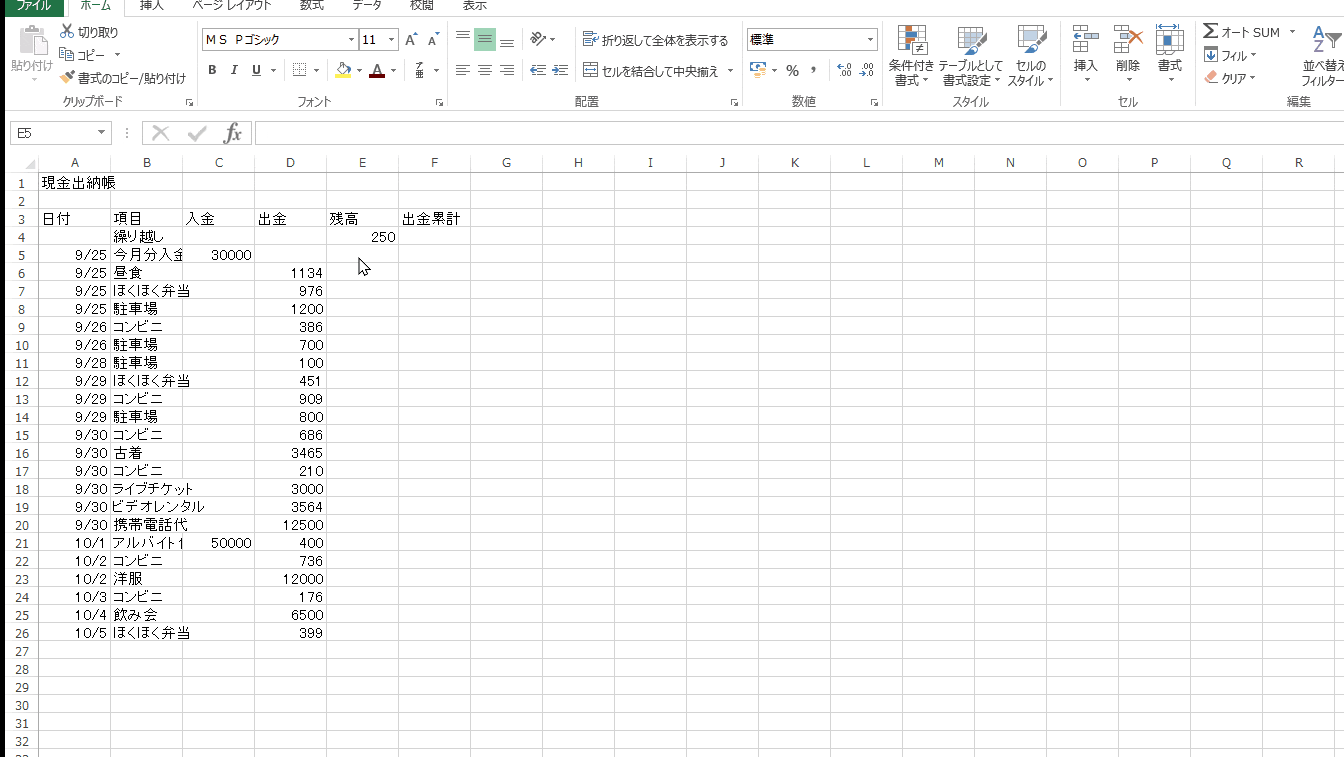
Task: Click the Cut (切り取り) scissors icon
Action: [x=67, y=32]
